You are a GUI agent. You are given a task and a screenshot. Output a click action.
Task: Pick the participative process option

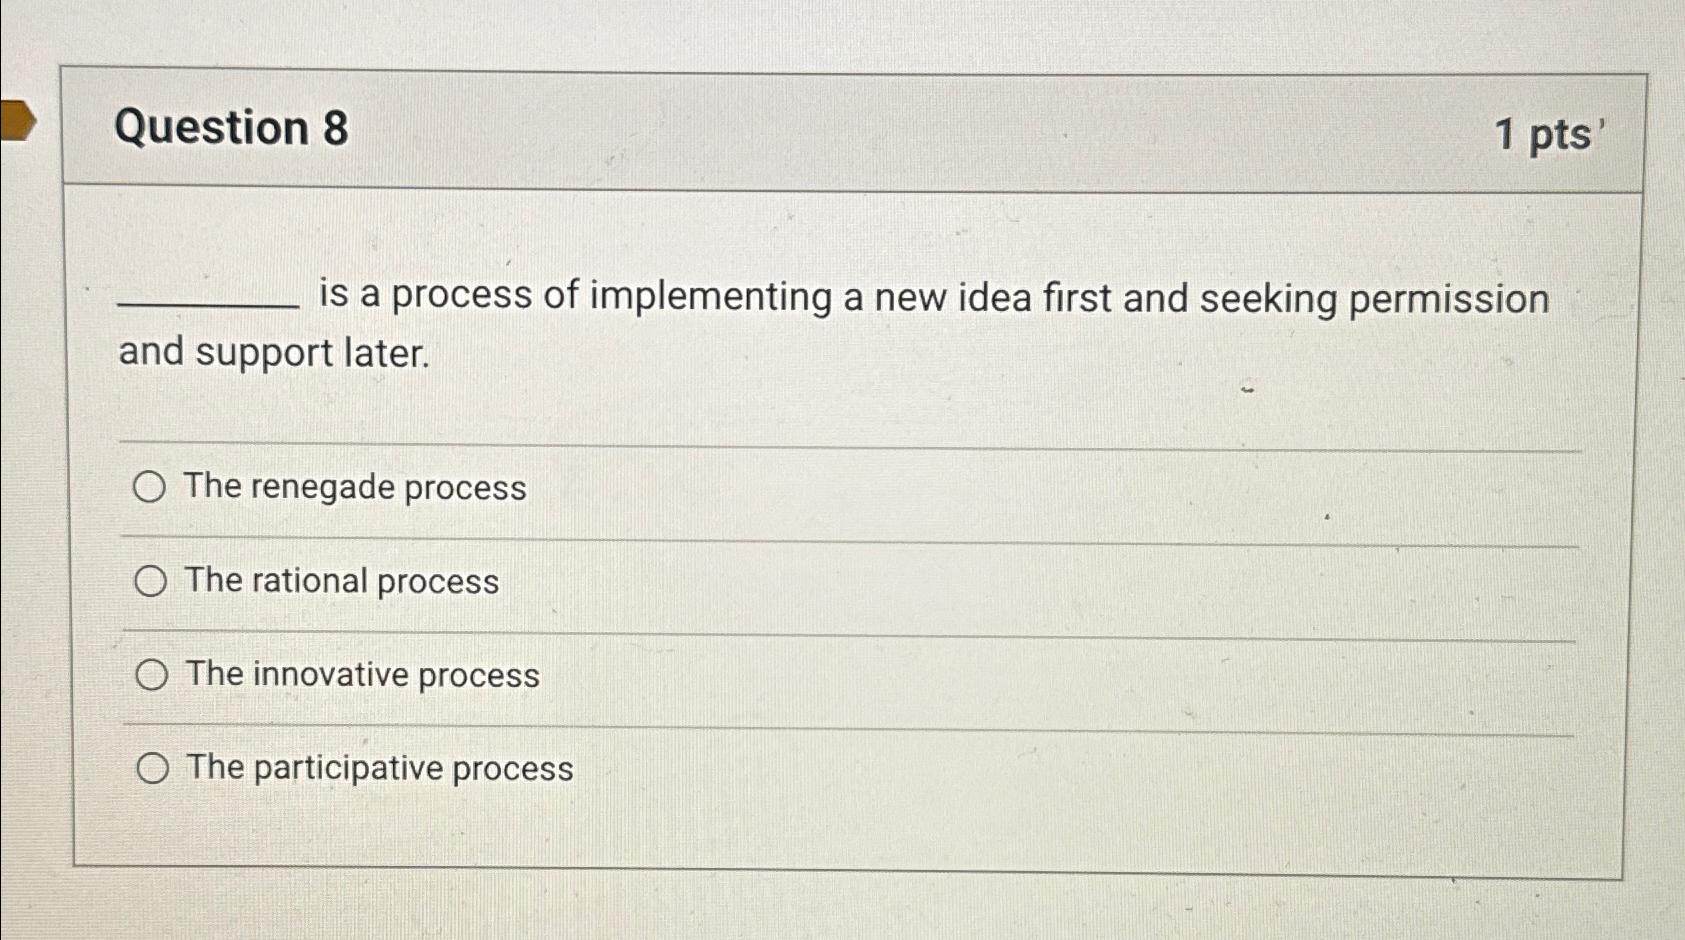tap(151, 768)
